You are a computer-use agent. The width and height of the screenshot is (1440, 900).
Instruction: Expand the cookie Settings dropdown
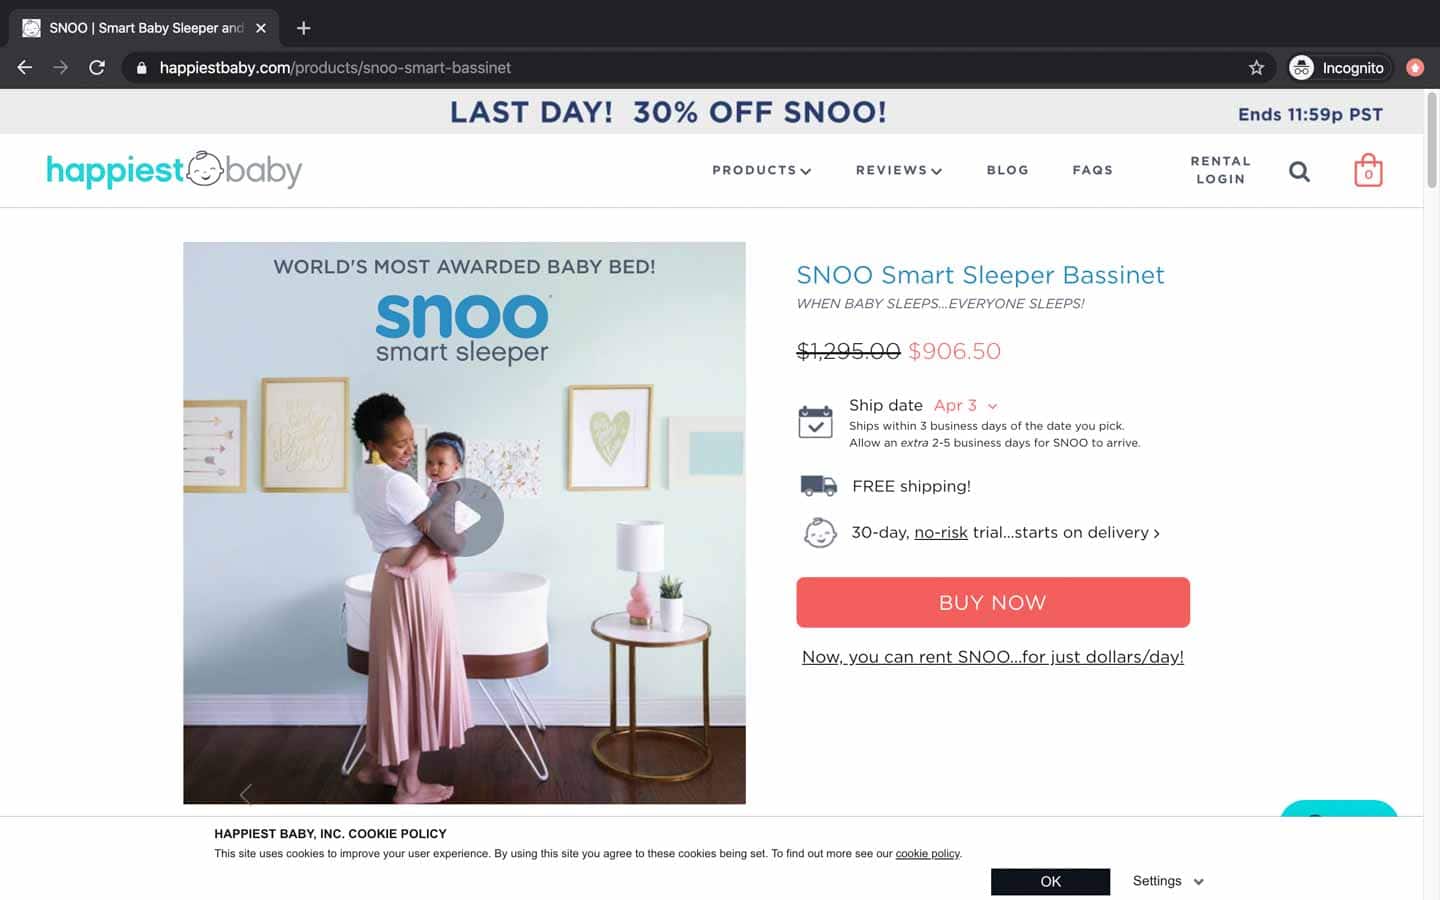point(1168,881)
